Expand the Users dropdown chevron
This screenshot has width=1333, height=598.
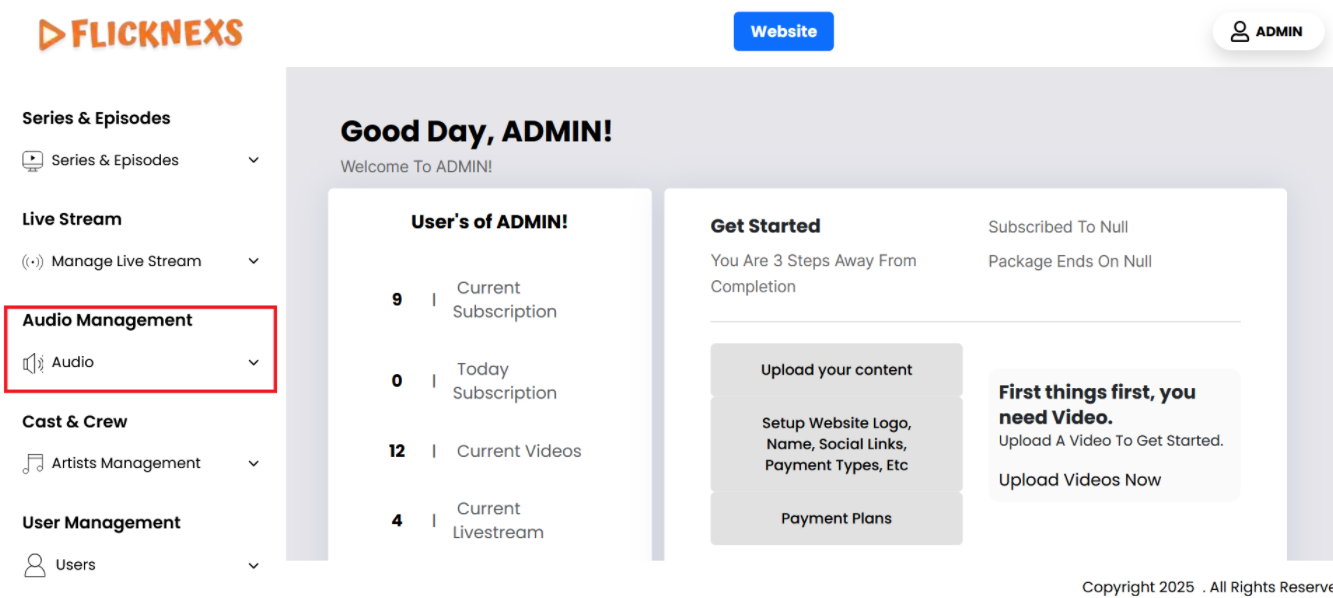coord(254,566)
